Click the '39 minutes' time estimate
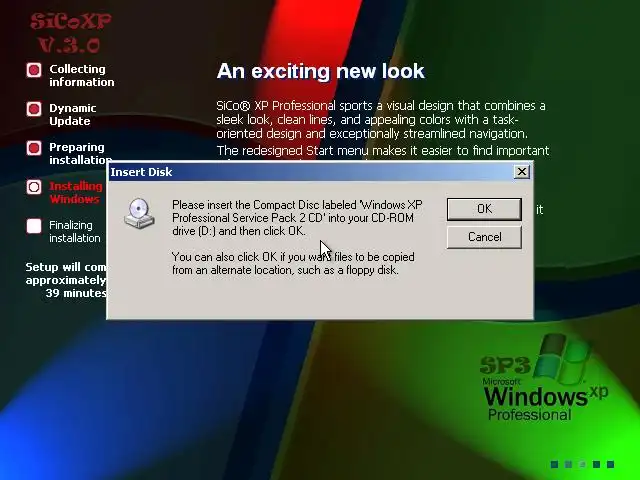 [x=76, y=293]
